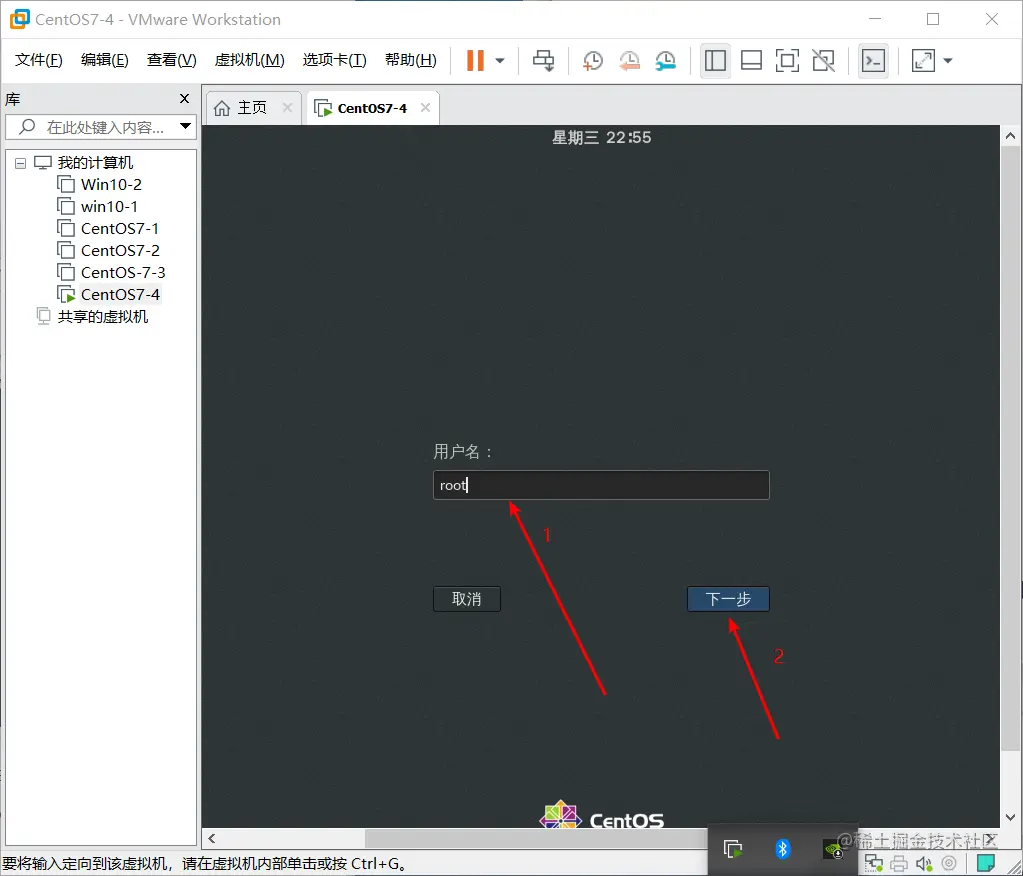
Task: Select CentOS7-1 virtual machine
Action: point(119,229)
